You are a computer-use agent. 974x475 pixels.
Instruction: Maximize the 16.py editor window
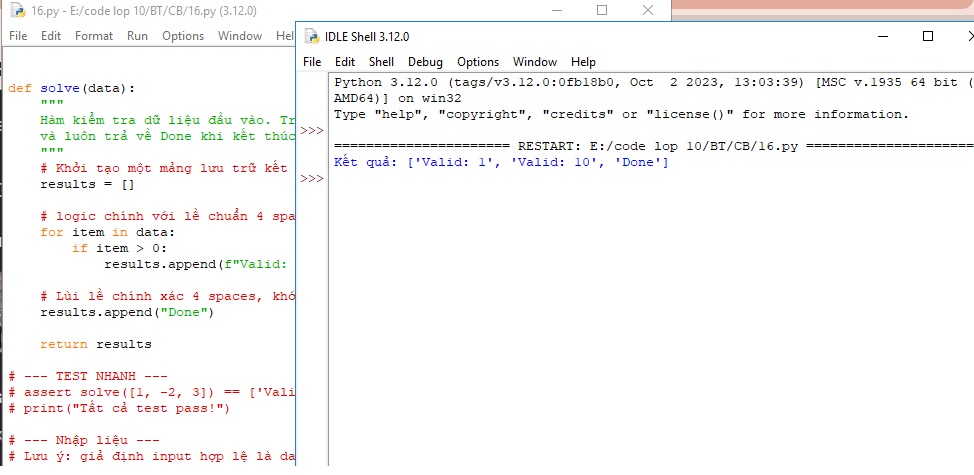click(602, 10)
